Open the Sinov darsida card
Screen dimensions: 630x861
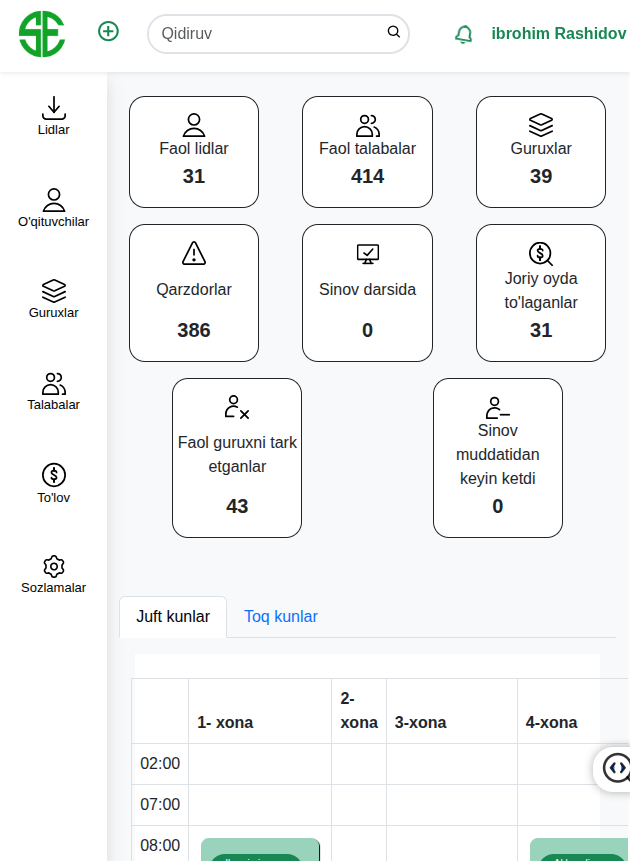click(367, 292)
